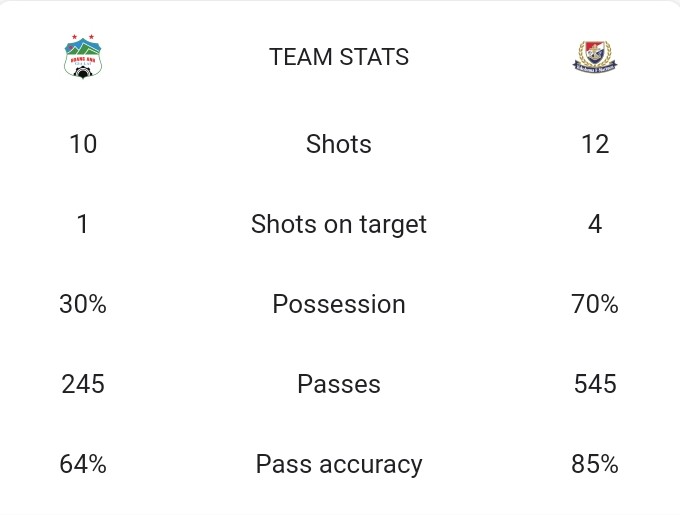The width and height of the screenshot is (680, 515).
Task: Select the left team's 1 shot on target
Action: tap(83, 224)
